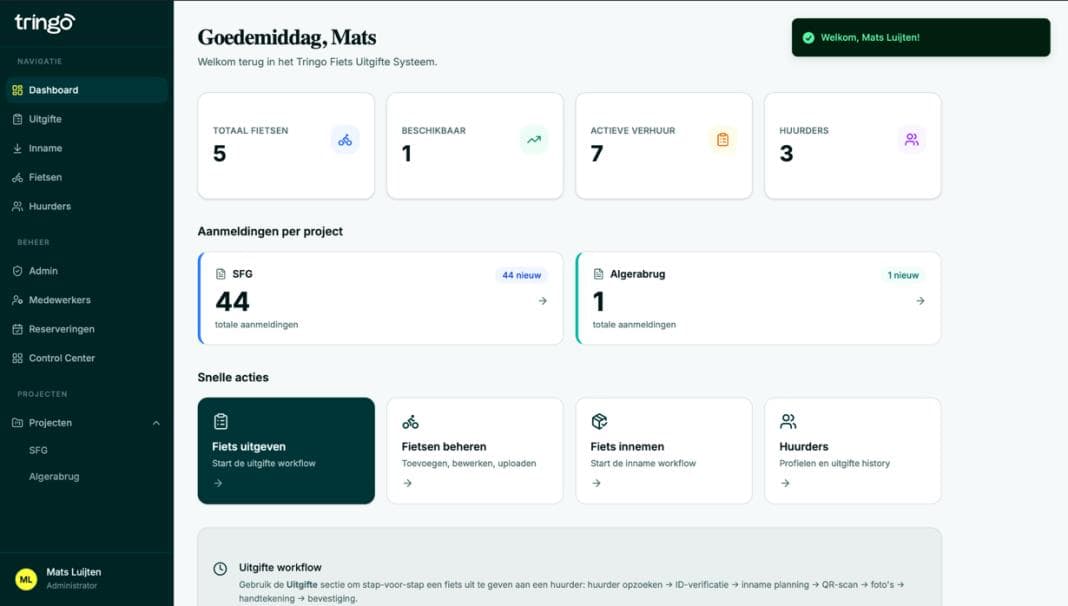Click the bold Uitgifte link in workflow text
The height and width of the screenshot is (606, 1068).
tap(302, 584)
